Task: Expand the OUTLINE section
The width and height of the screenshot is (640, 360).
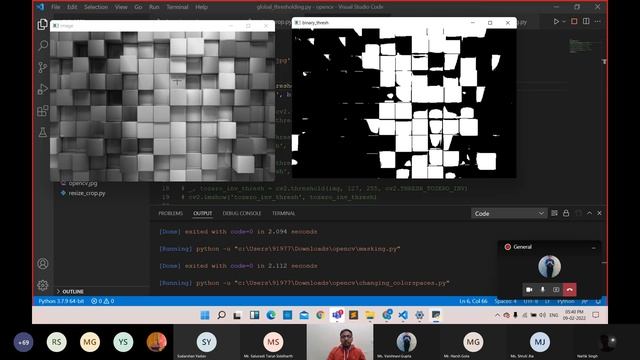Action: [x=73, y=291]
